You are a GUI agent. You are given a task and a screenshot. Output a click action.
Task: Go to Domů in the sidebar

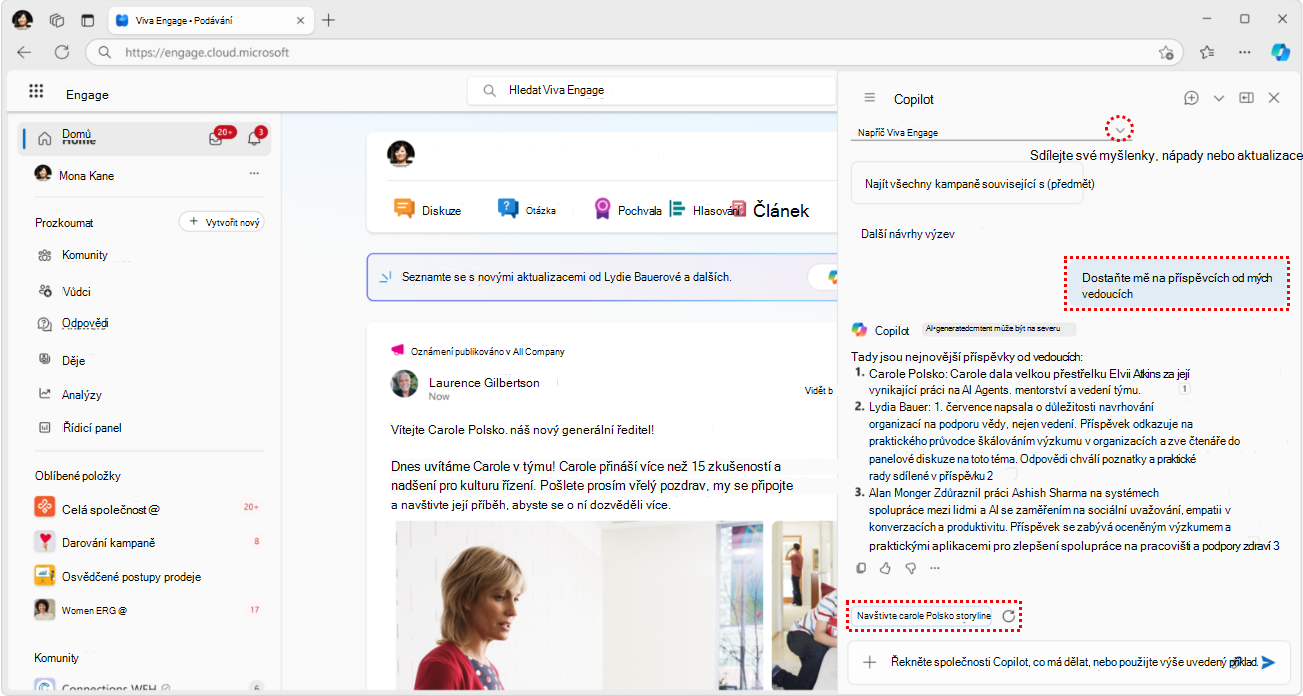144,139
